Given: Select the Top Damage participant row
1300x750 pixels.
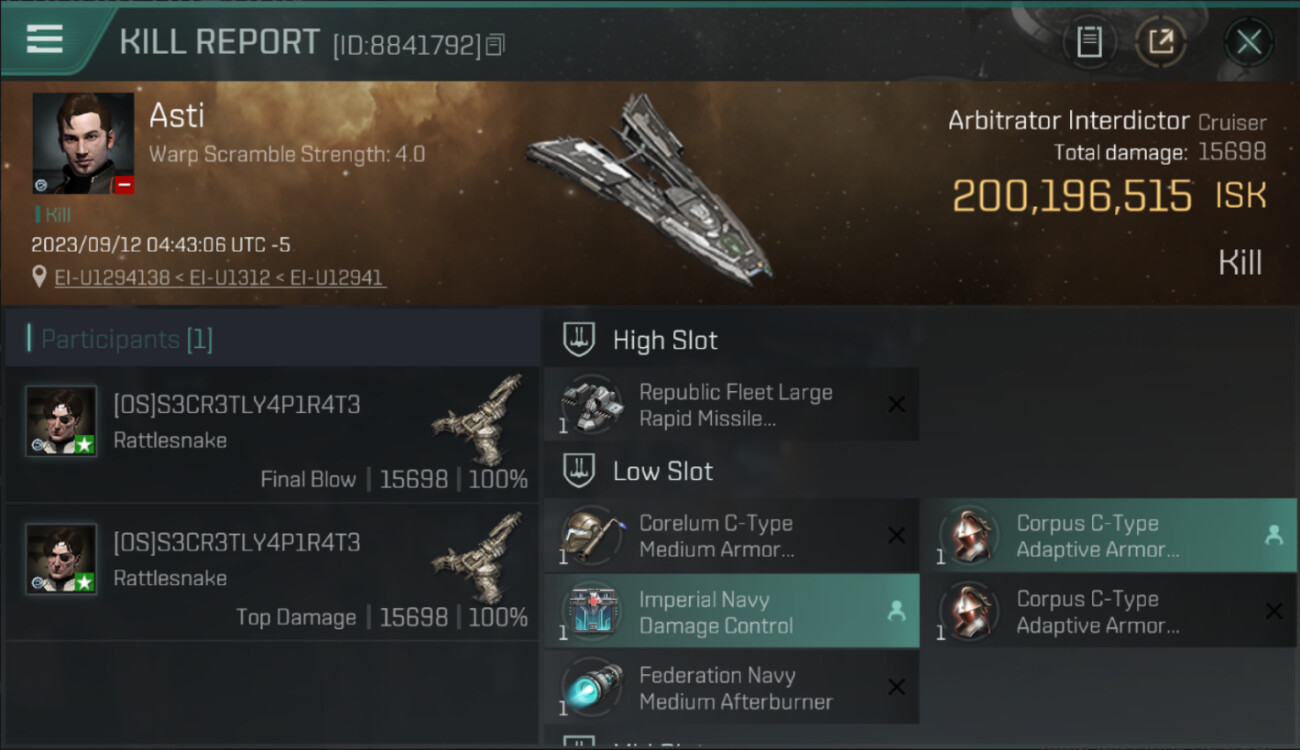Looking at the screenshot, I should 272,573.
